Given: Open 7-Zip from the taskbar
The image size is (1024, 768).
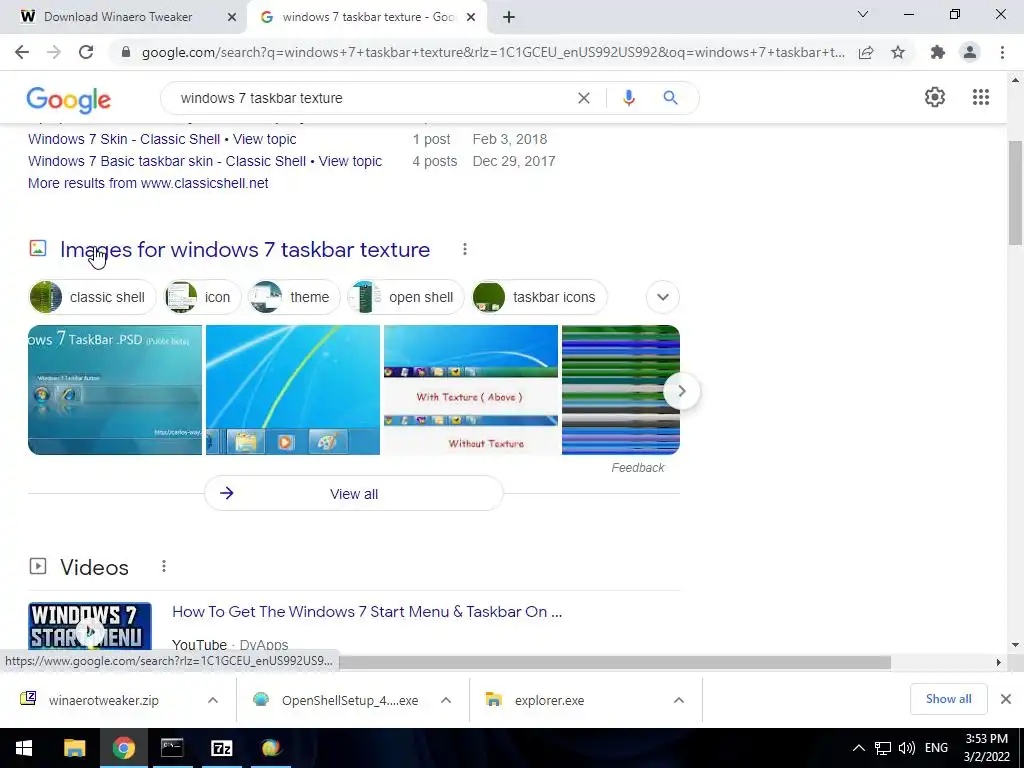Looking at the screenshot, I should click(x=222, y=748).
